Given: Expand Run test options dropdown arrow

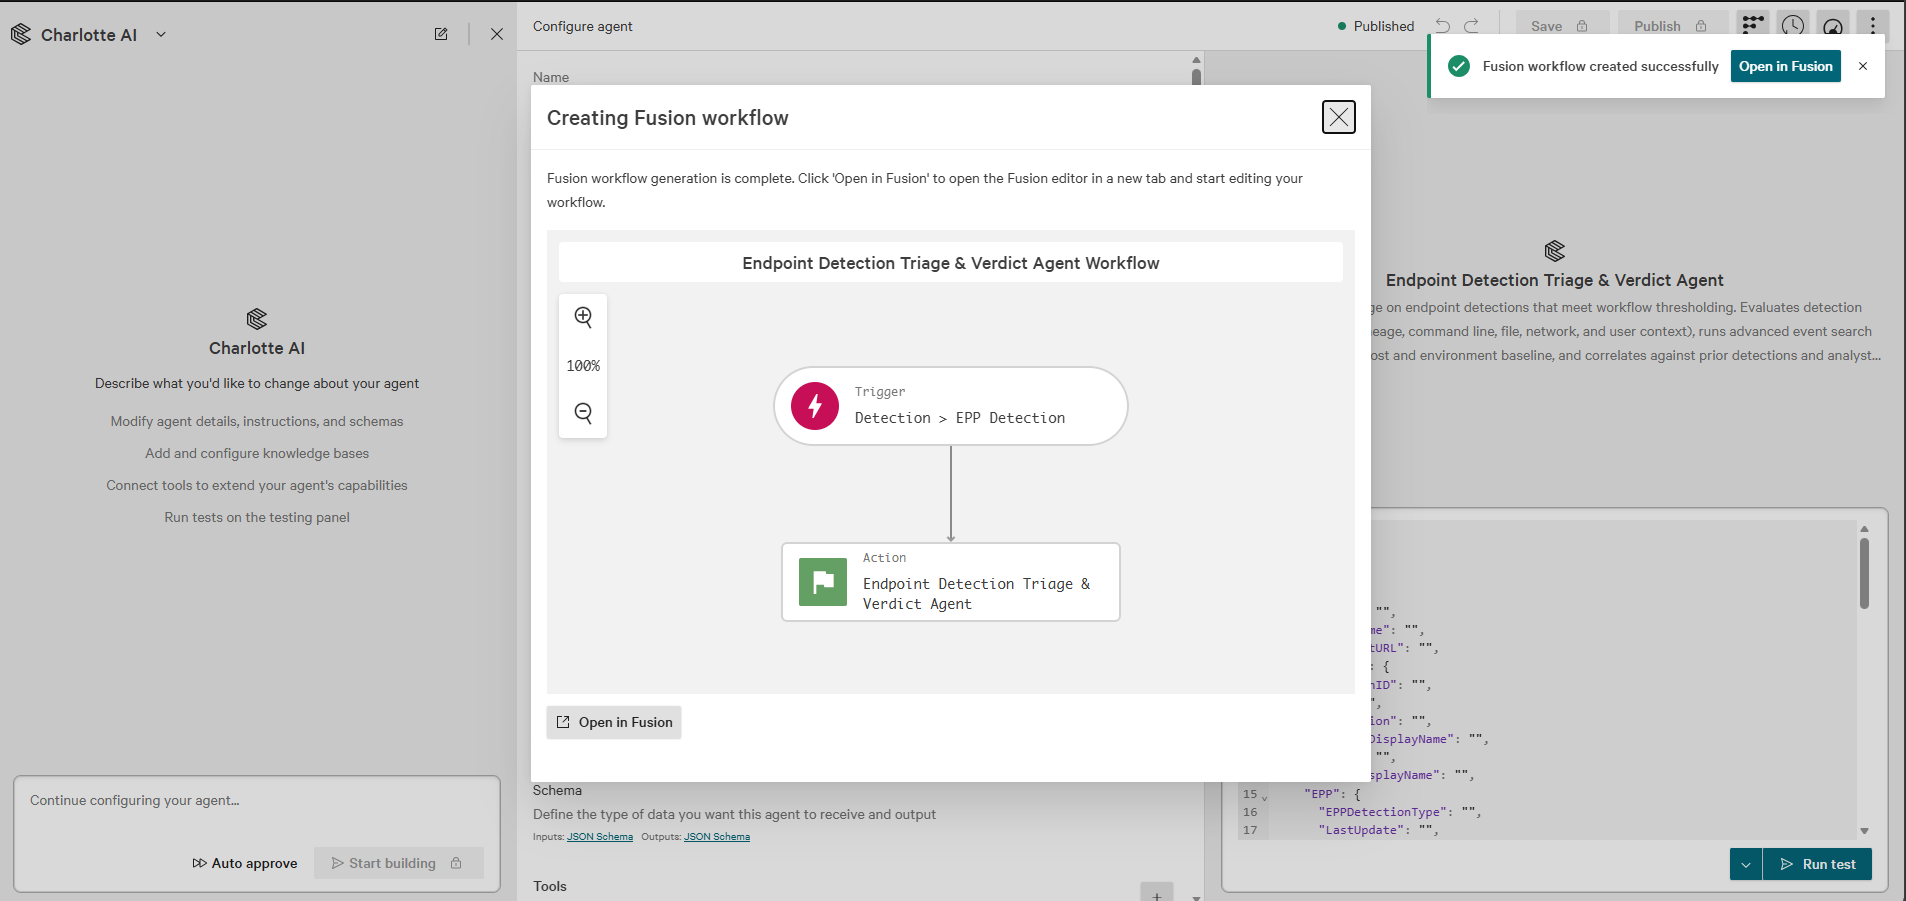Looking at the screenshot, I should point(1746,864).
